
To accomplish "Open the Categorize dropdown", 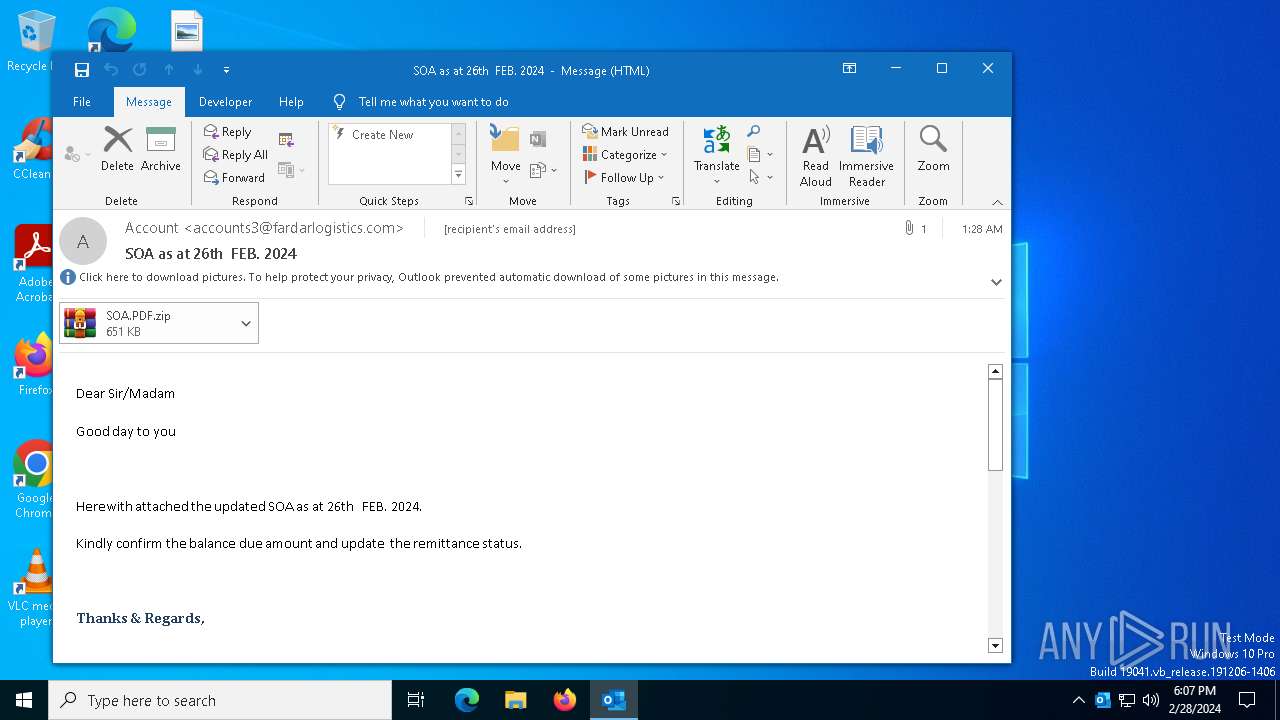I will coord(625,154).
